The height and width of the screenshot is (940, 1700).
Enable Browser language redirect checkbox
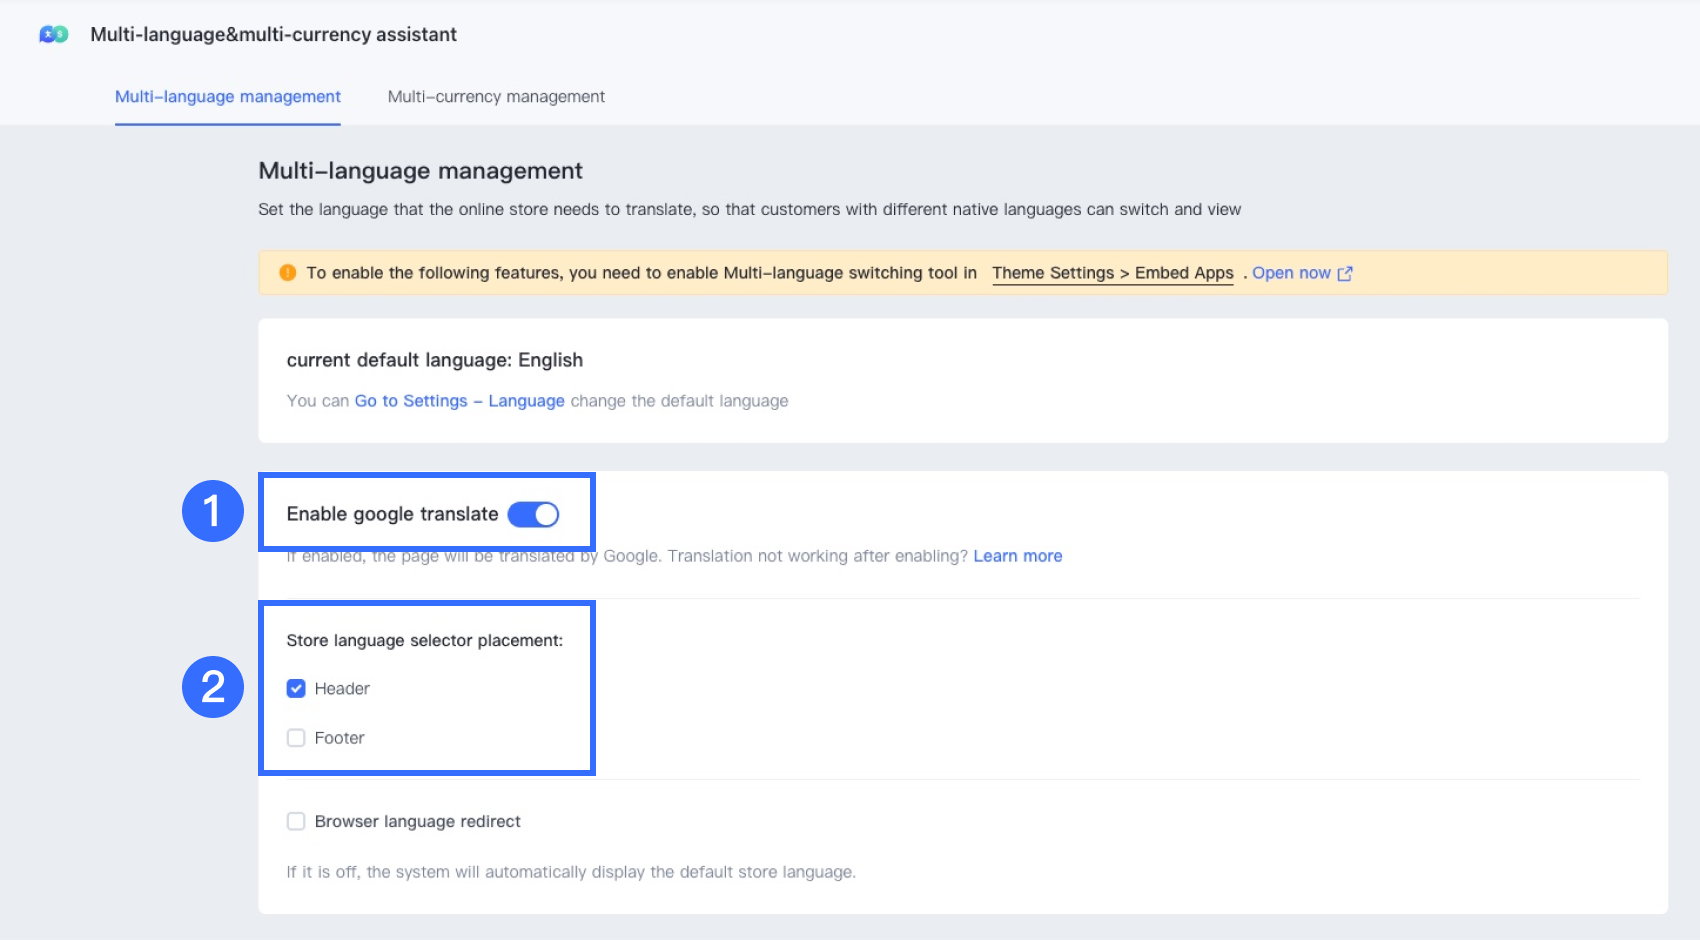(x=296, y=822)
